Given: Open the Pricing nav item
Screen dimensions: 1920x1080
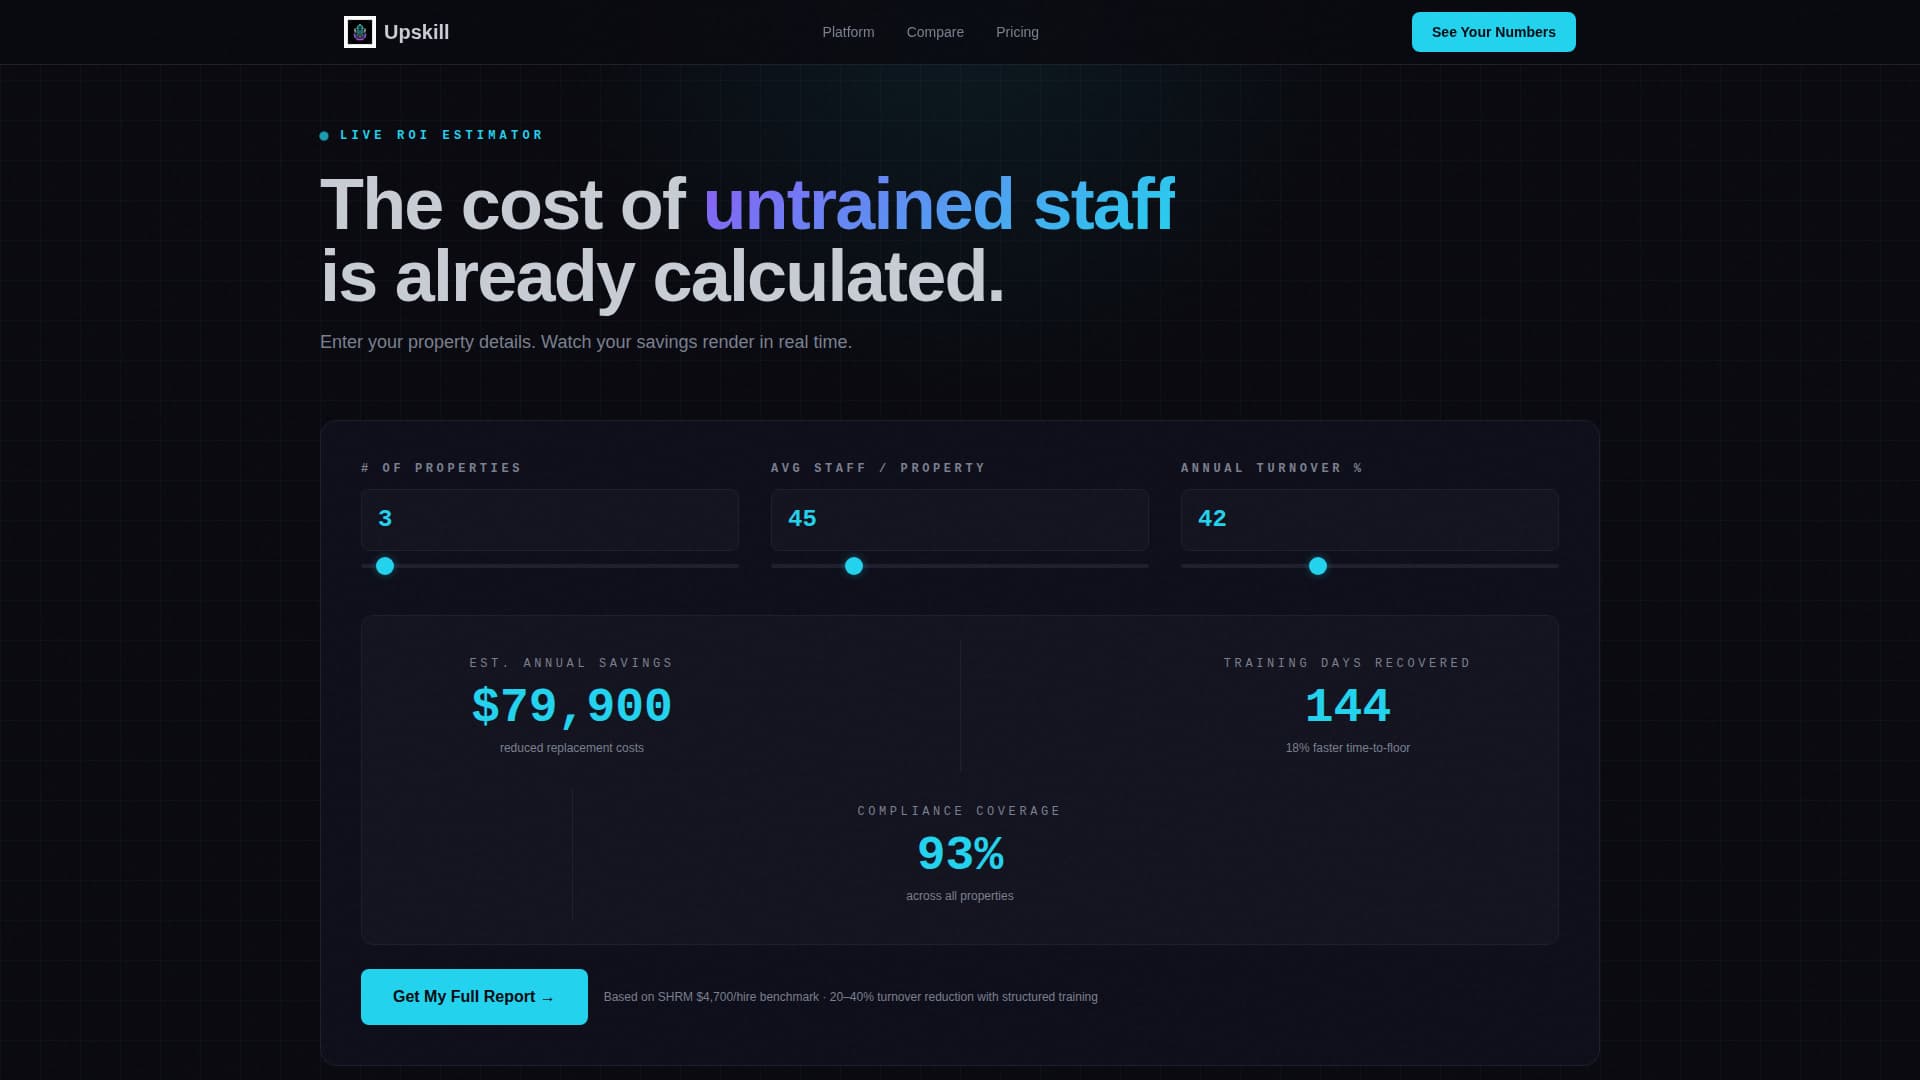Looking at the screenshot, I should point(1017,32).
